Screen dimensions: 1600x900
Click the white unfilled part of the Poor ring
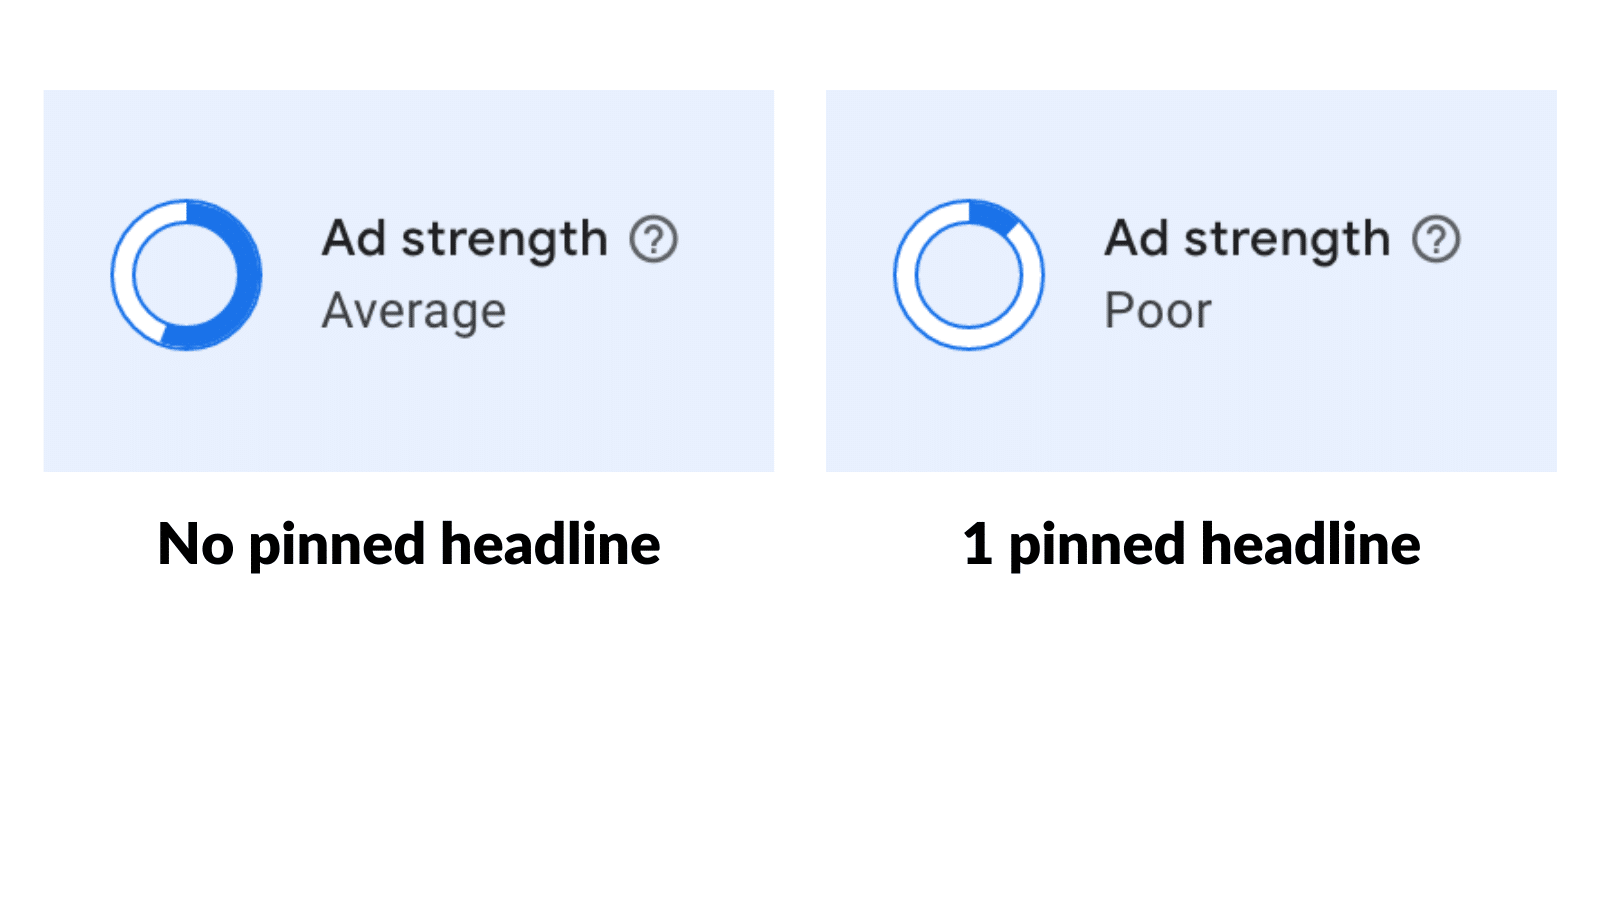pos(969,338)
